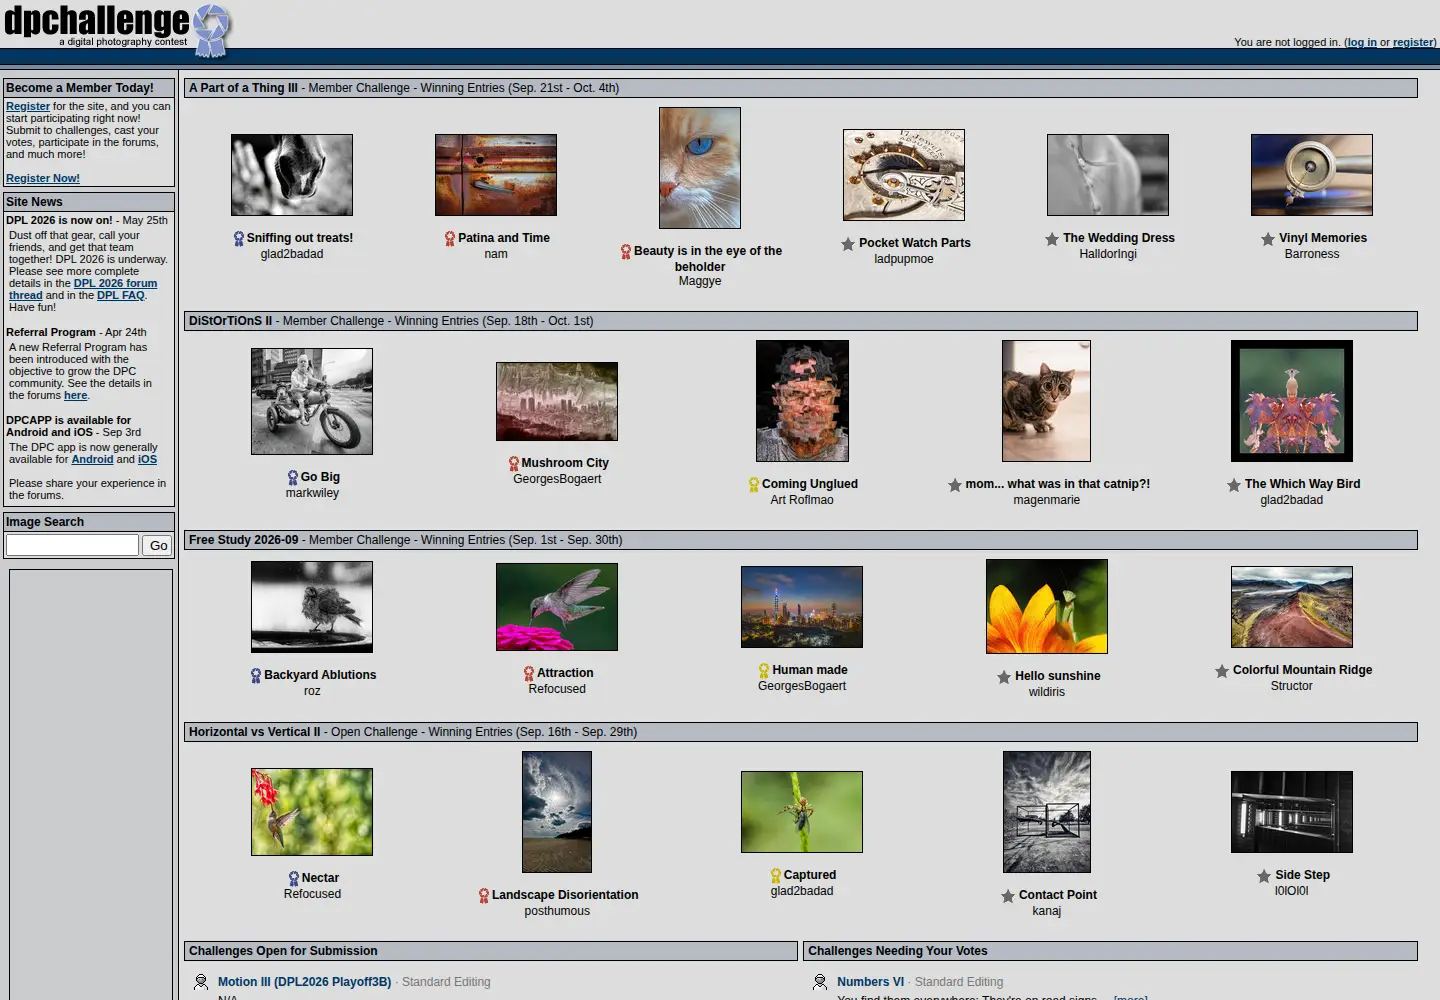1440x1000 pixels.
Task: Click the yellow ribbon icon beside Human made
Action: pyautogui.click(x=764, y=670)
